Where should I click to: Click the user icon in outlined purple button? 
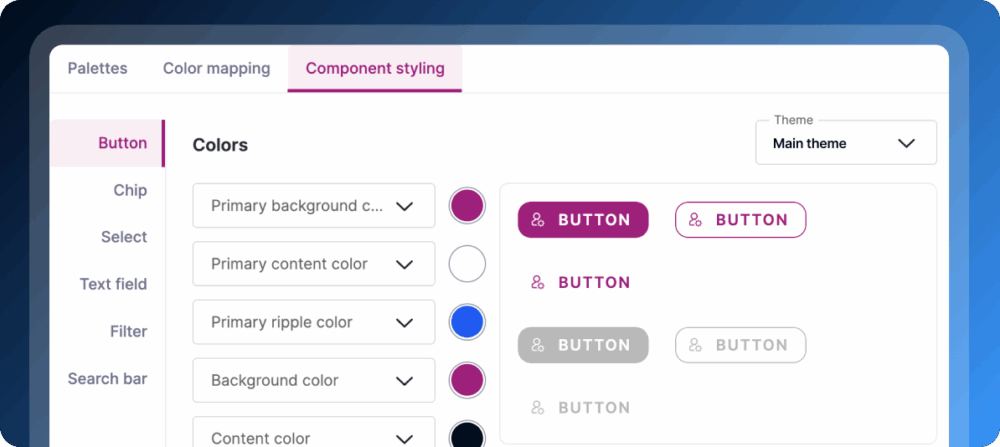pos(696,220)
